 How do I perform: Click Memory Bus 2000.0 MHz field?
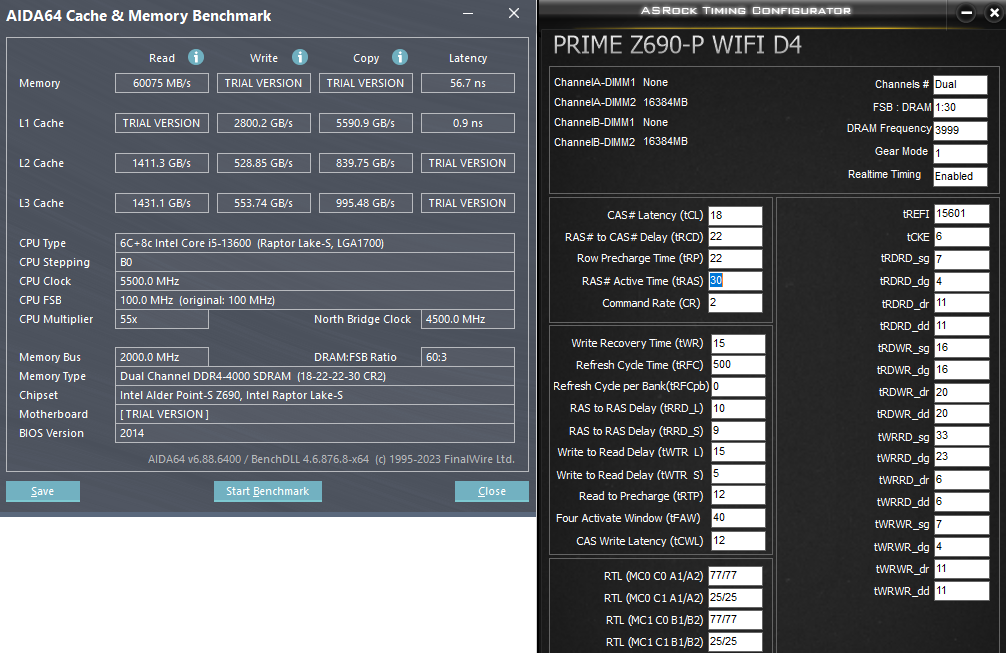[162, 357]
